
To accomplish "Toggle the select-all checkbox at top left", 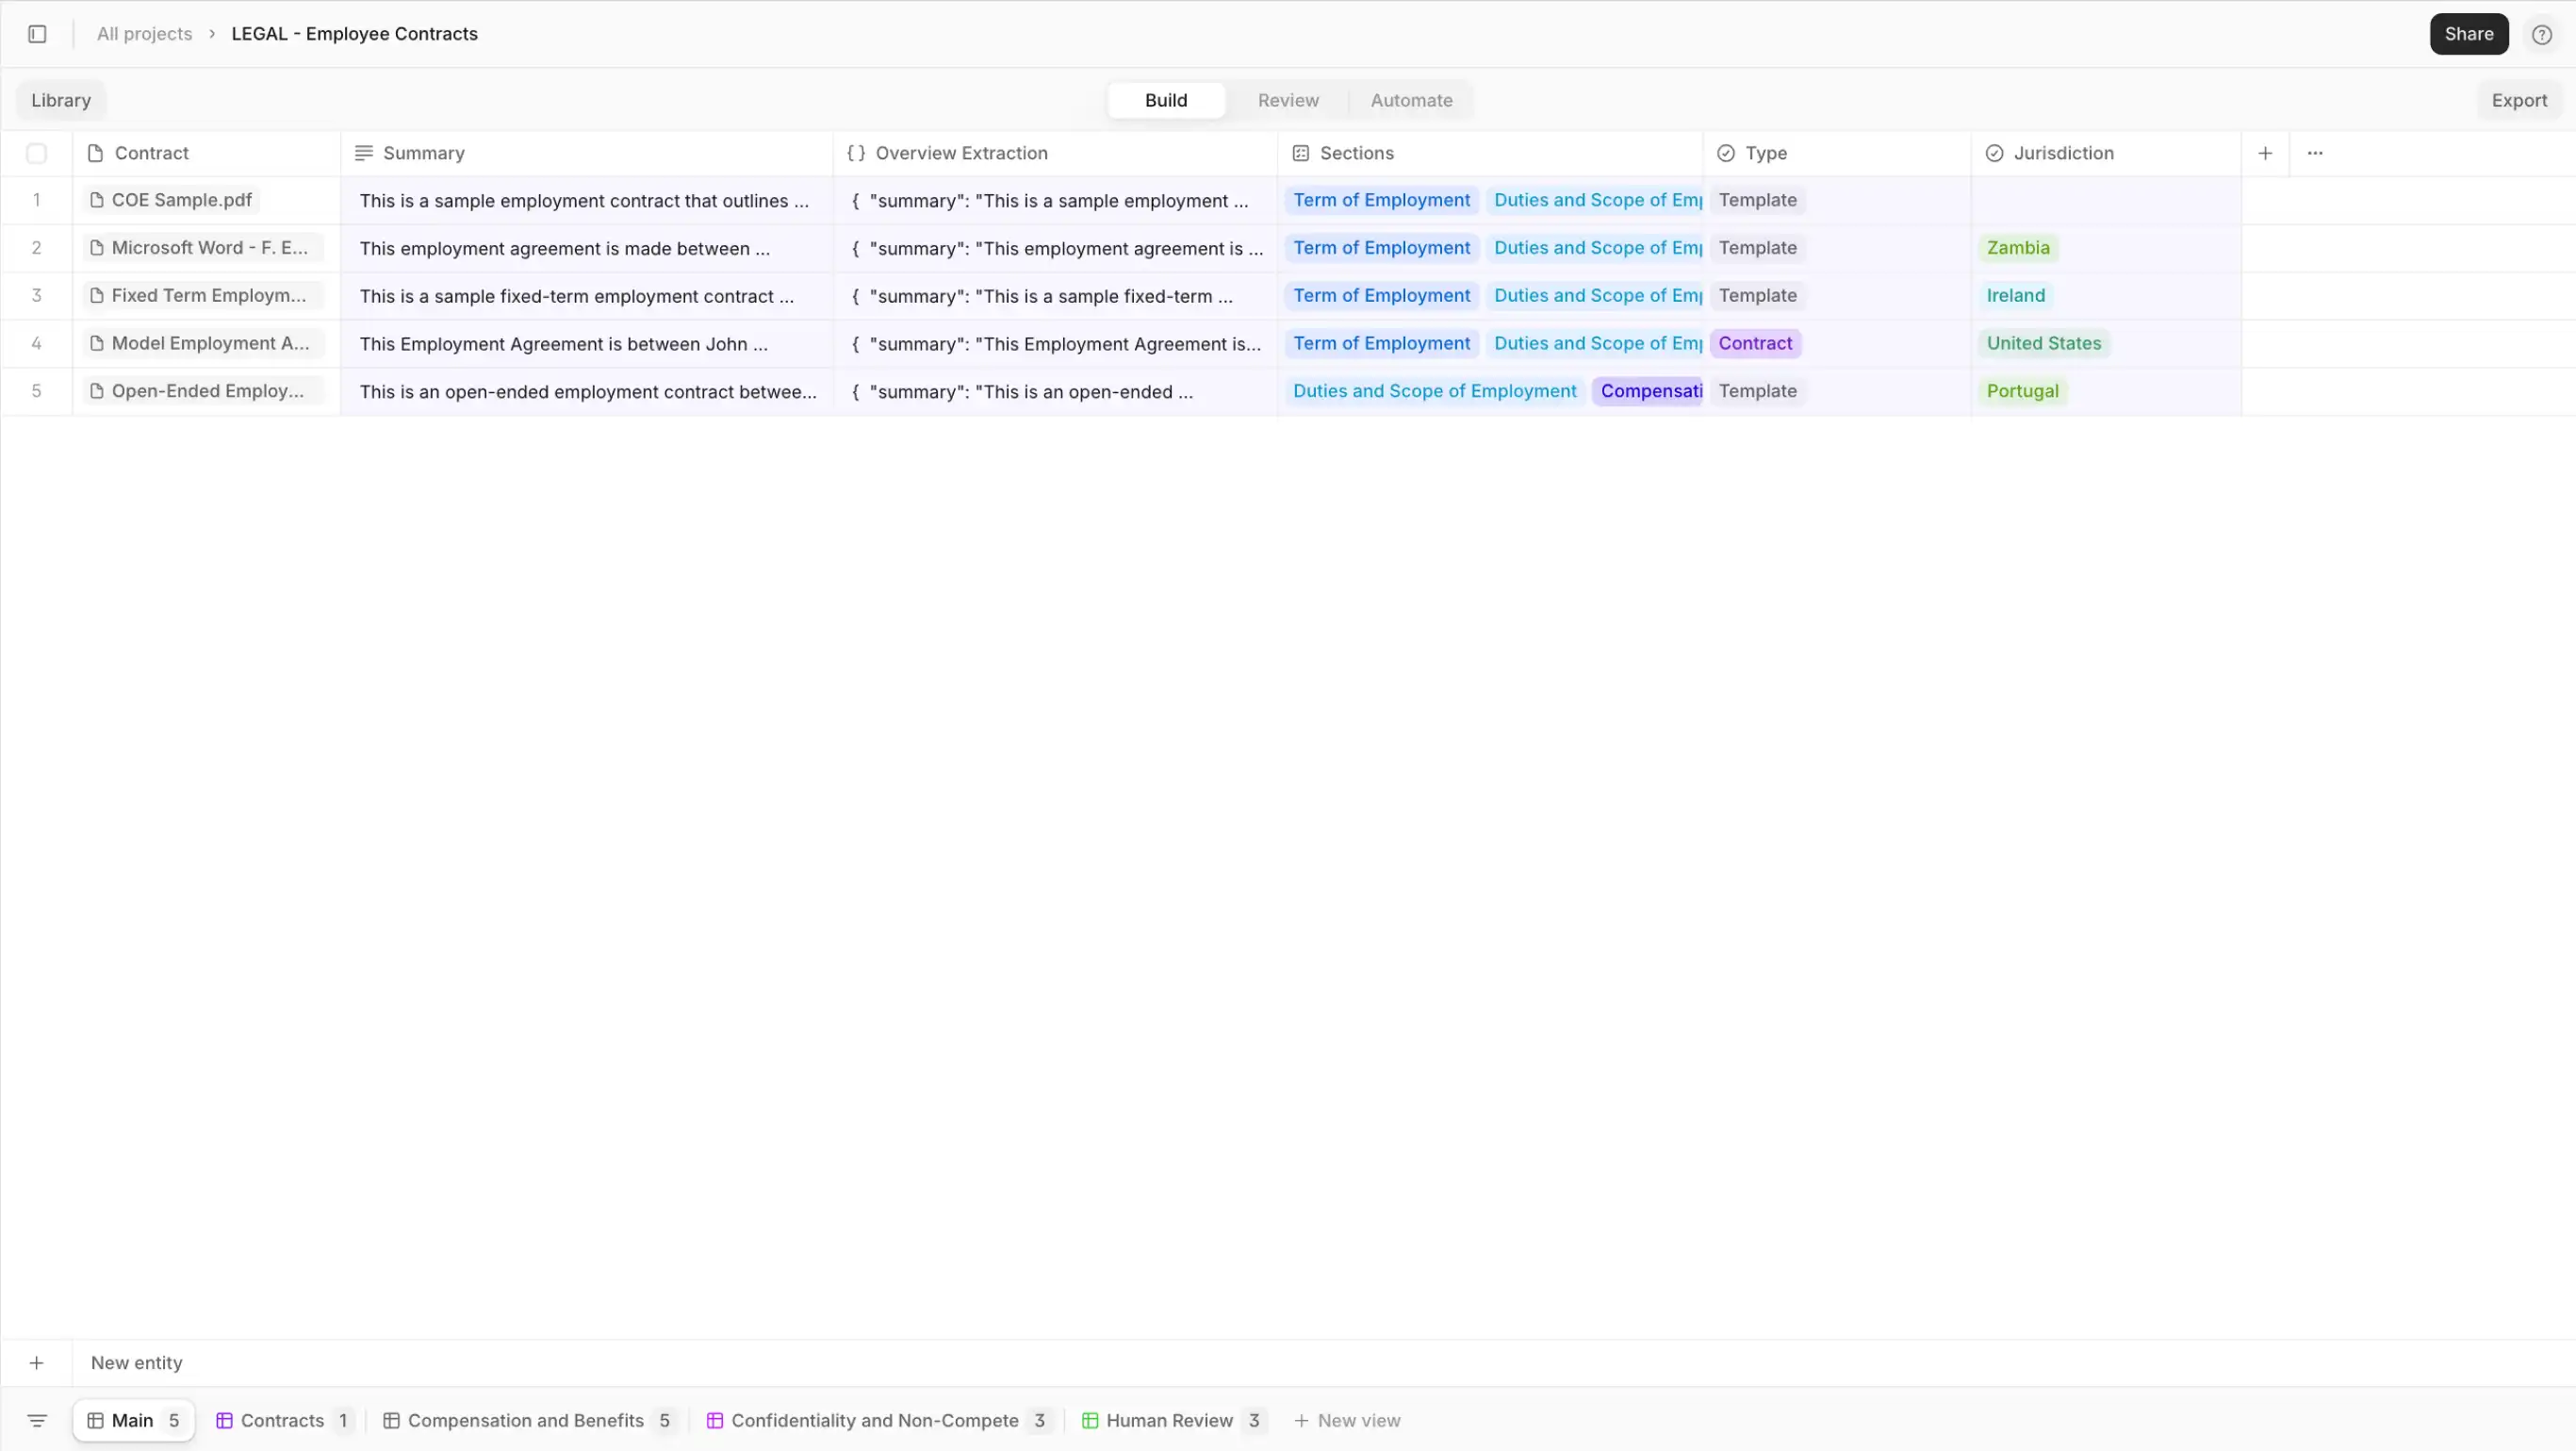I will [x=37, y=152].
